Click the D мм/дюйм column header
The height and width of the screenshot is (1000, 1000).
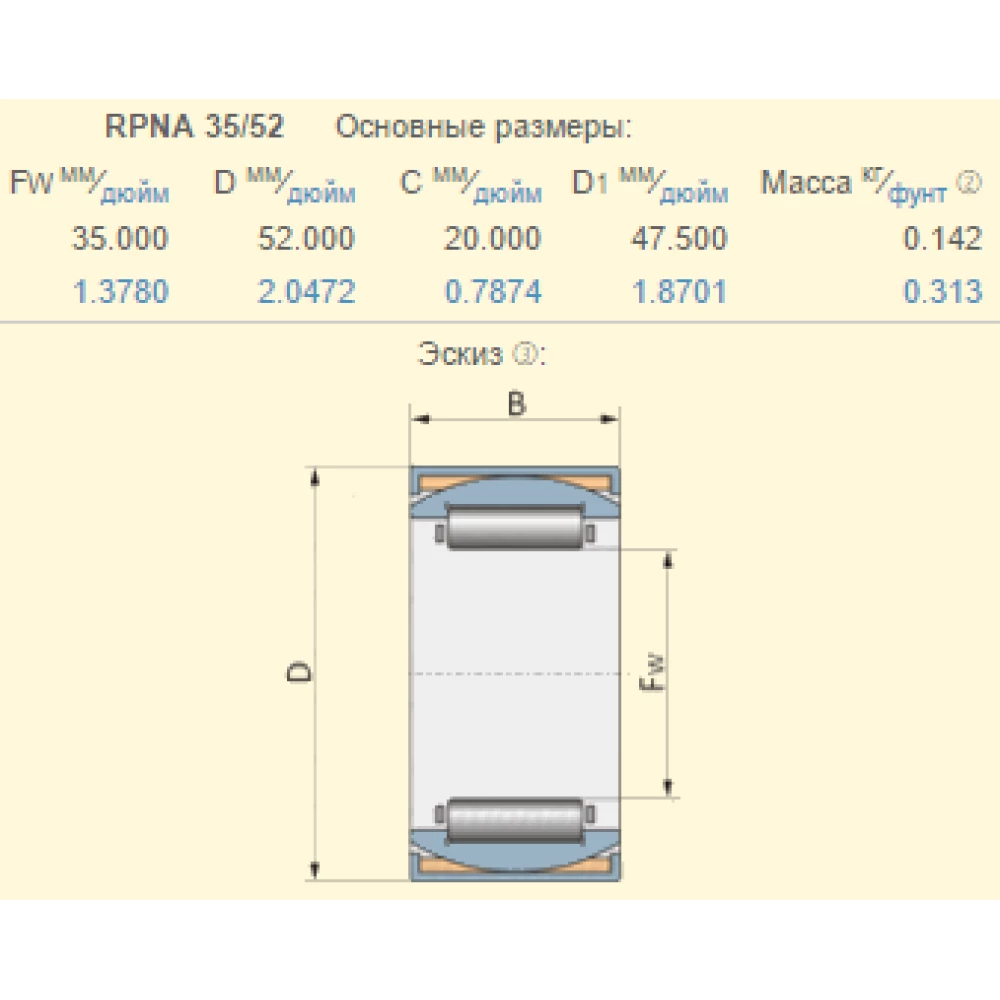[284, 184]
